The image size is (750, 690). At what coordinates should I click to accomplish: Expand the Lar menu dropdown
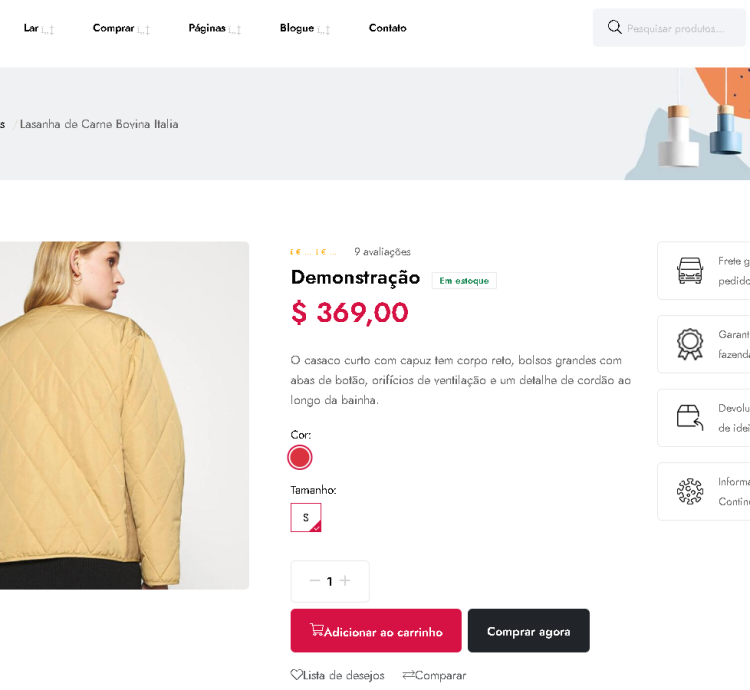(x=38, y=28)
